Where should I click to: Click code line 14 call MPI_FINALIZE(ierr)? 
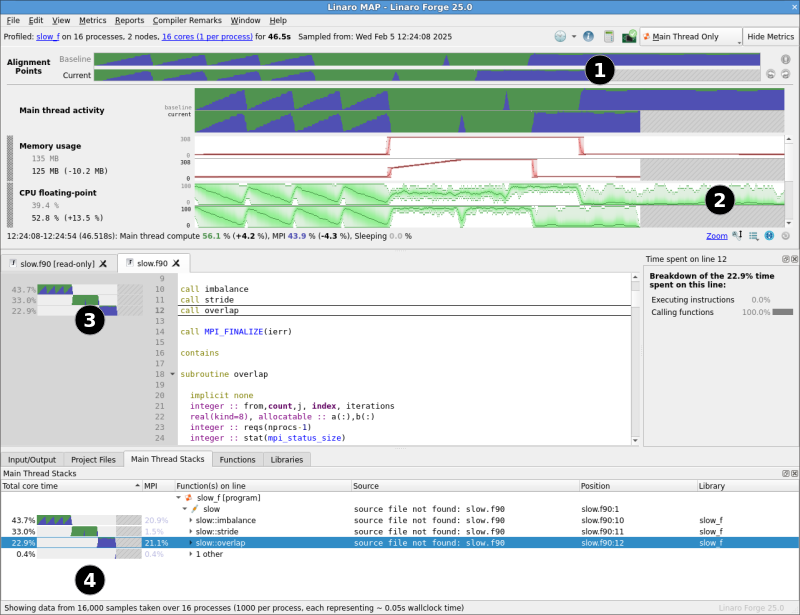pos(236,332)
